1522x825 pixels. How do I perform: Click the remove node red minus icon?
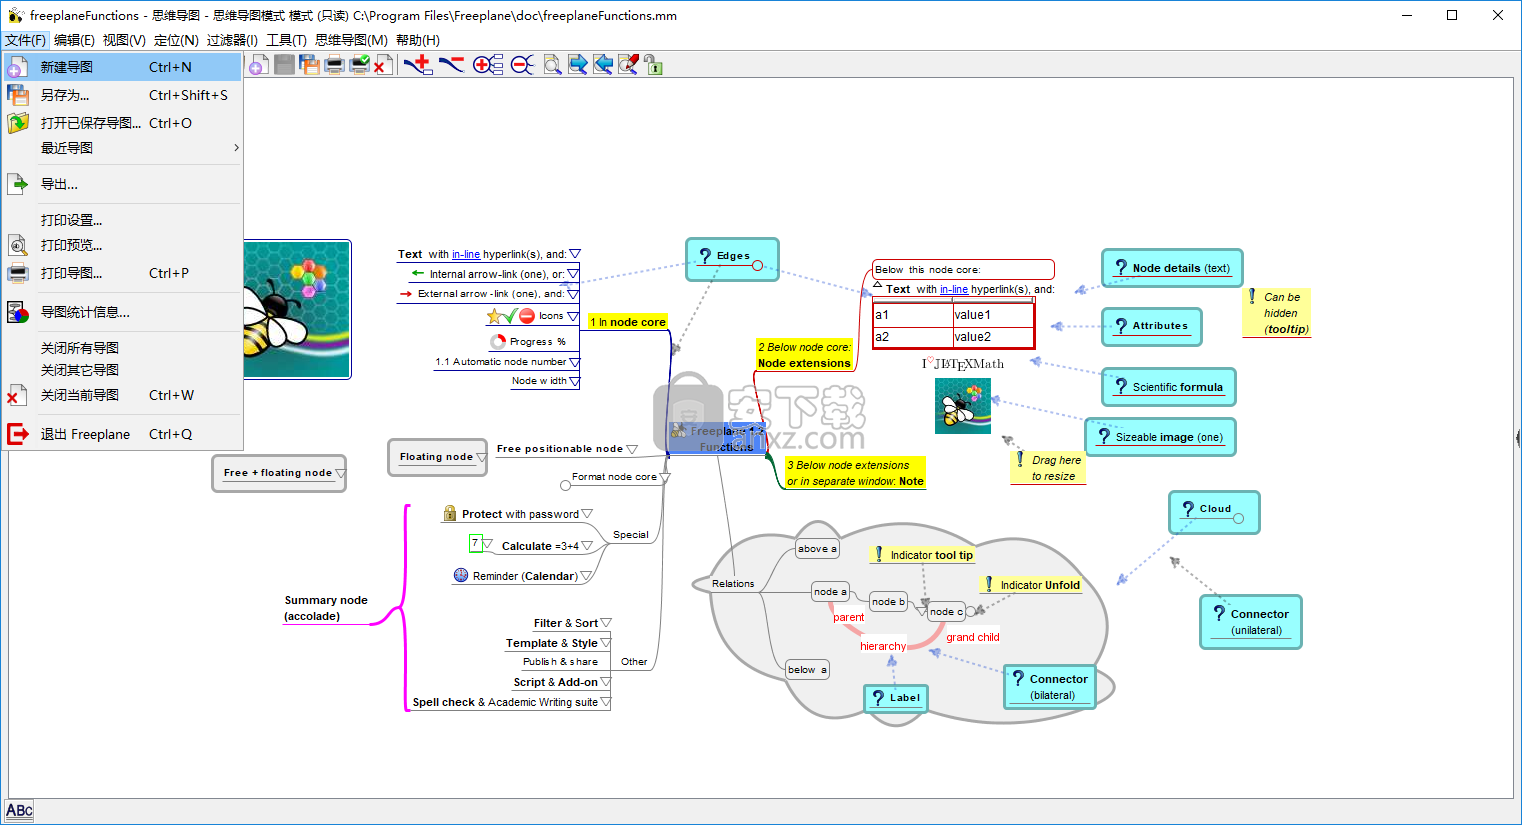(452, 65)
